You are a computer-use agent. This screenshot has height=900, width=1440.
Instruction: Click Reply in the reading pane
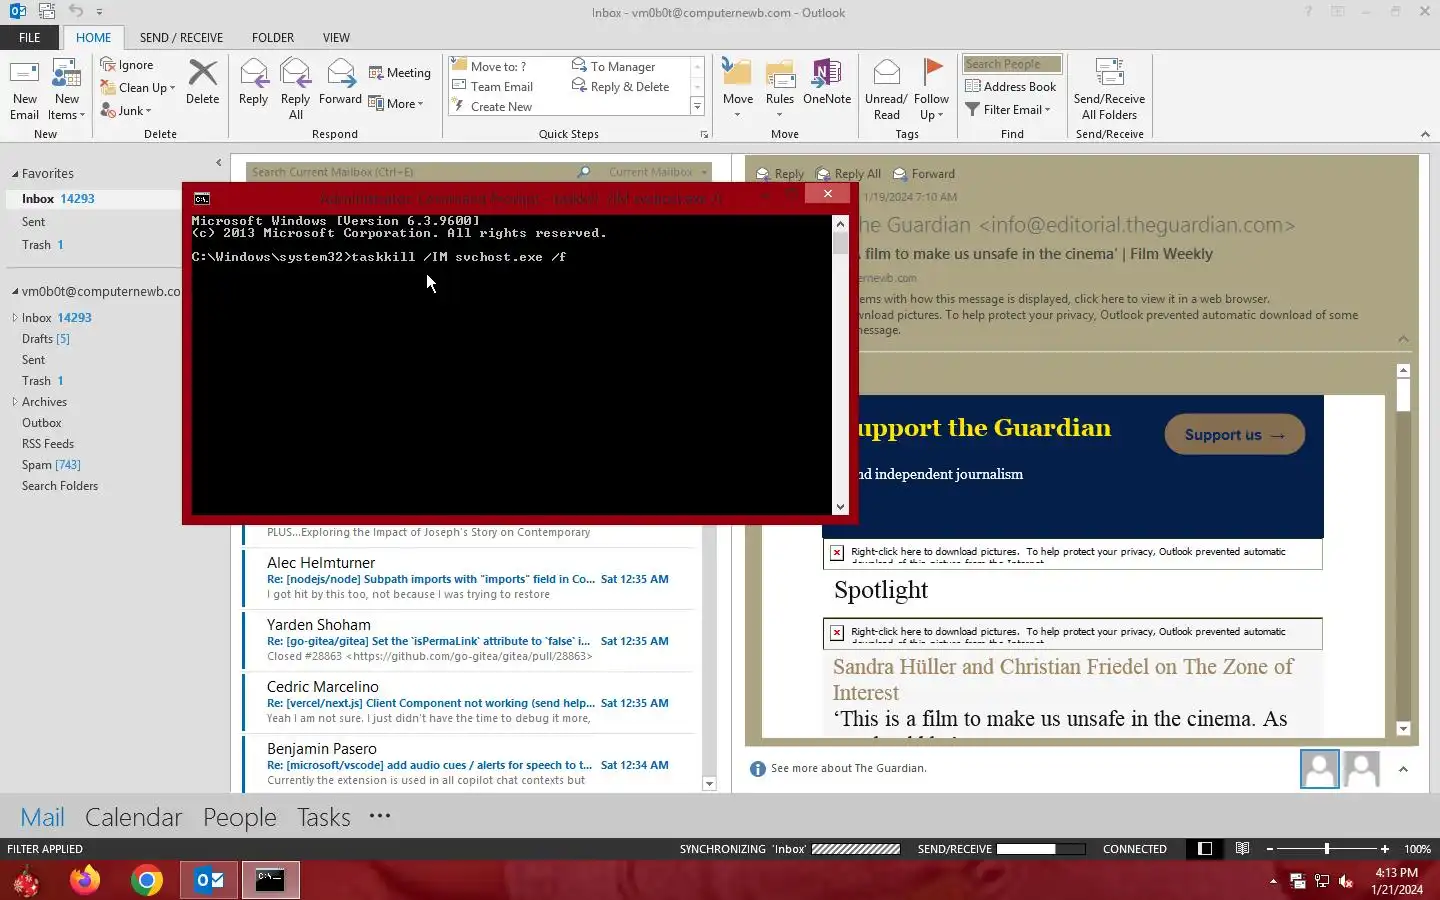pyautogui.click(x=780, y=174)
